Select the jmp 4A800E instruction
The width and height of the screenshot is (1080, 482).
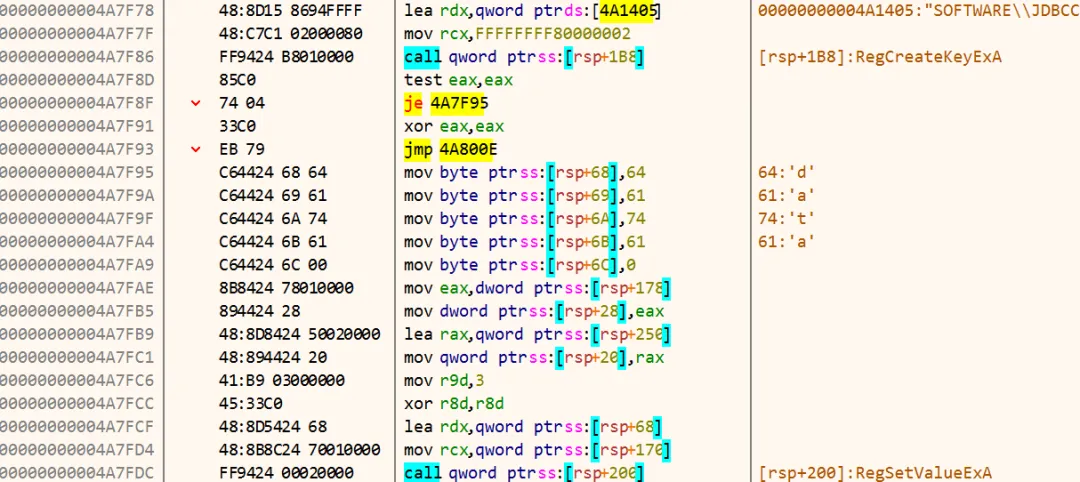point(450,149)
